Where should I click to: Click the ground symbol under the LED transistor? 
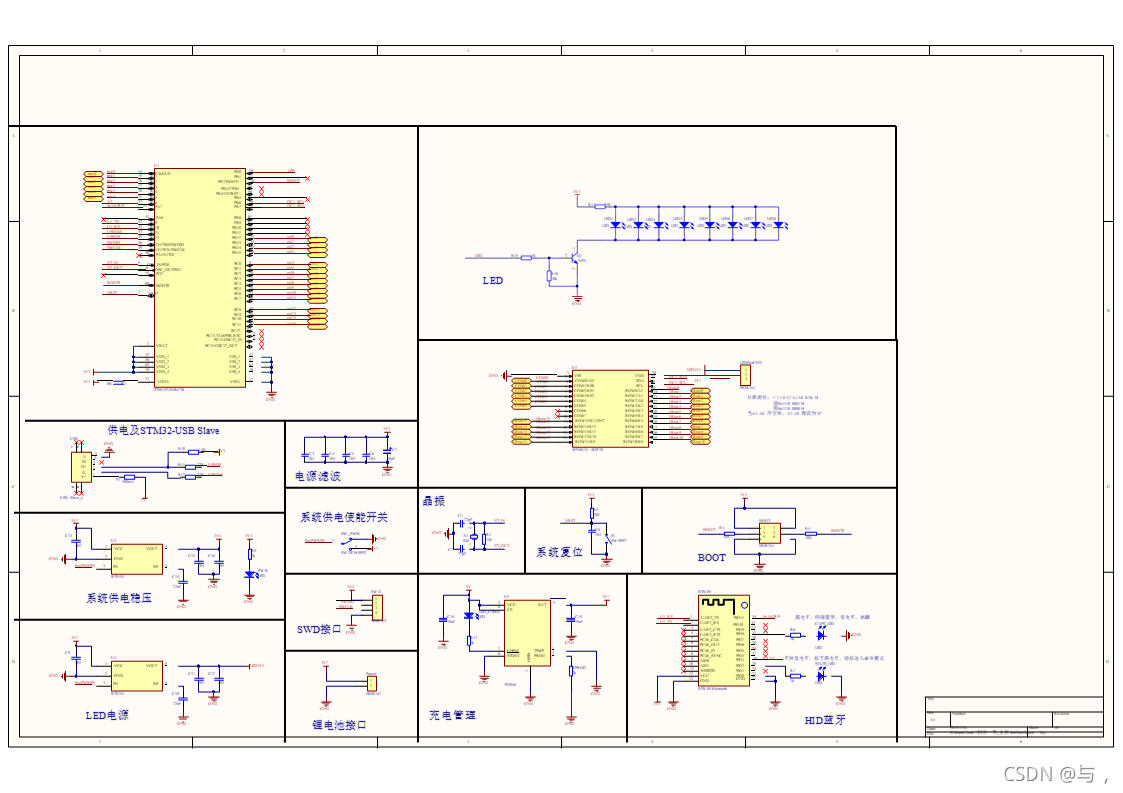(x=577, y=297)
